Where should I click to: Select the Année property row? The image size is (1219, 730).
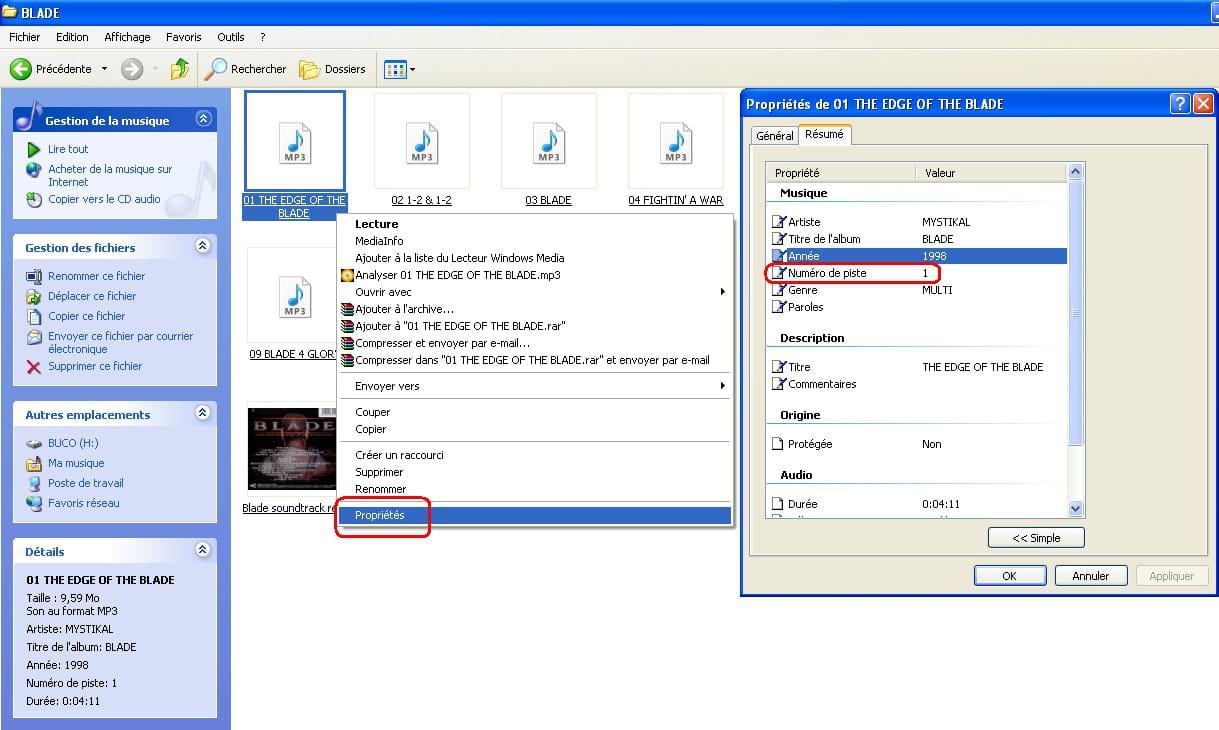coord(917,256)
